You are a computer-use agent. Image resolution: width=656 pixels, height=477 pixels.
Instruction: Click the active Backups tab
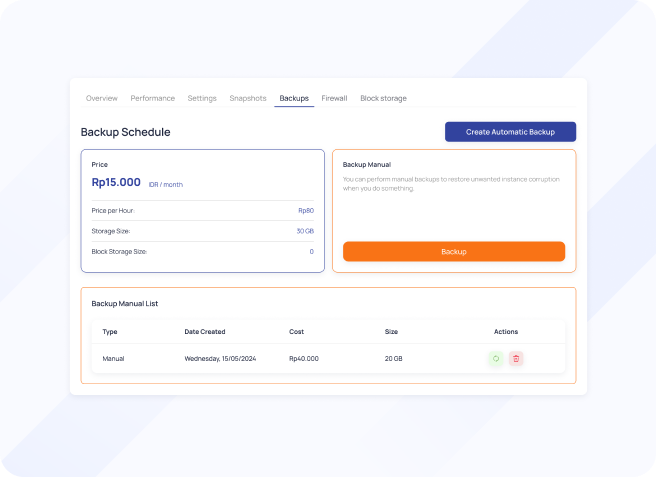click(x=294, y=98)
